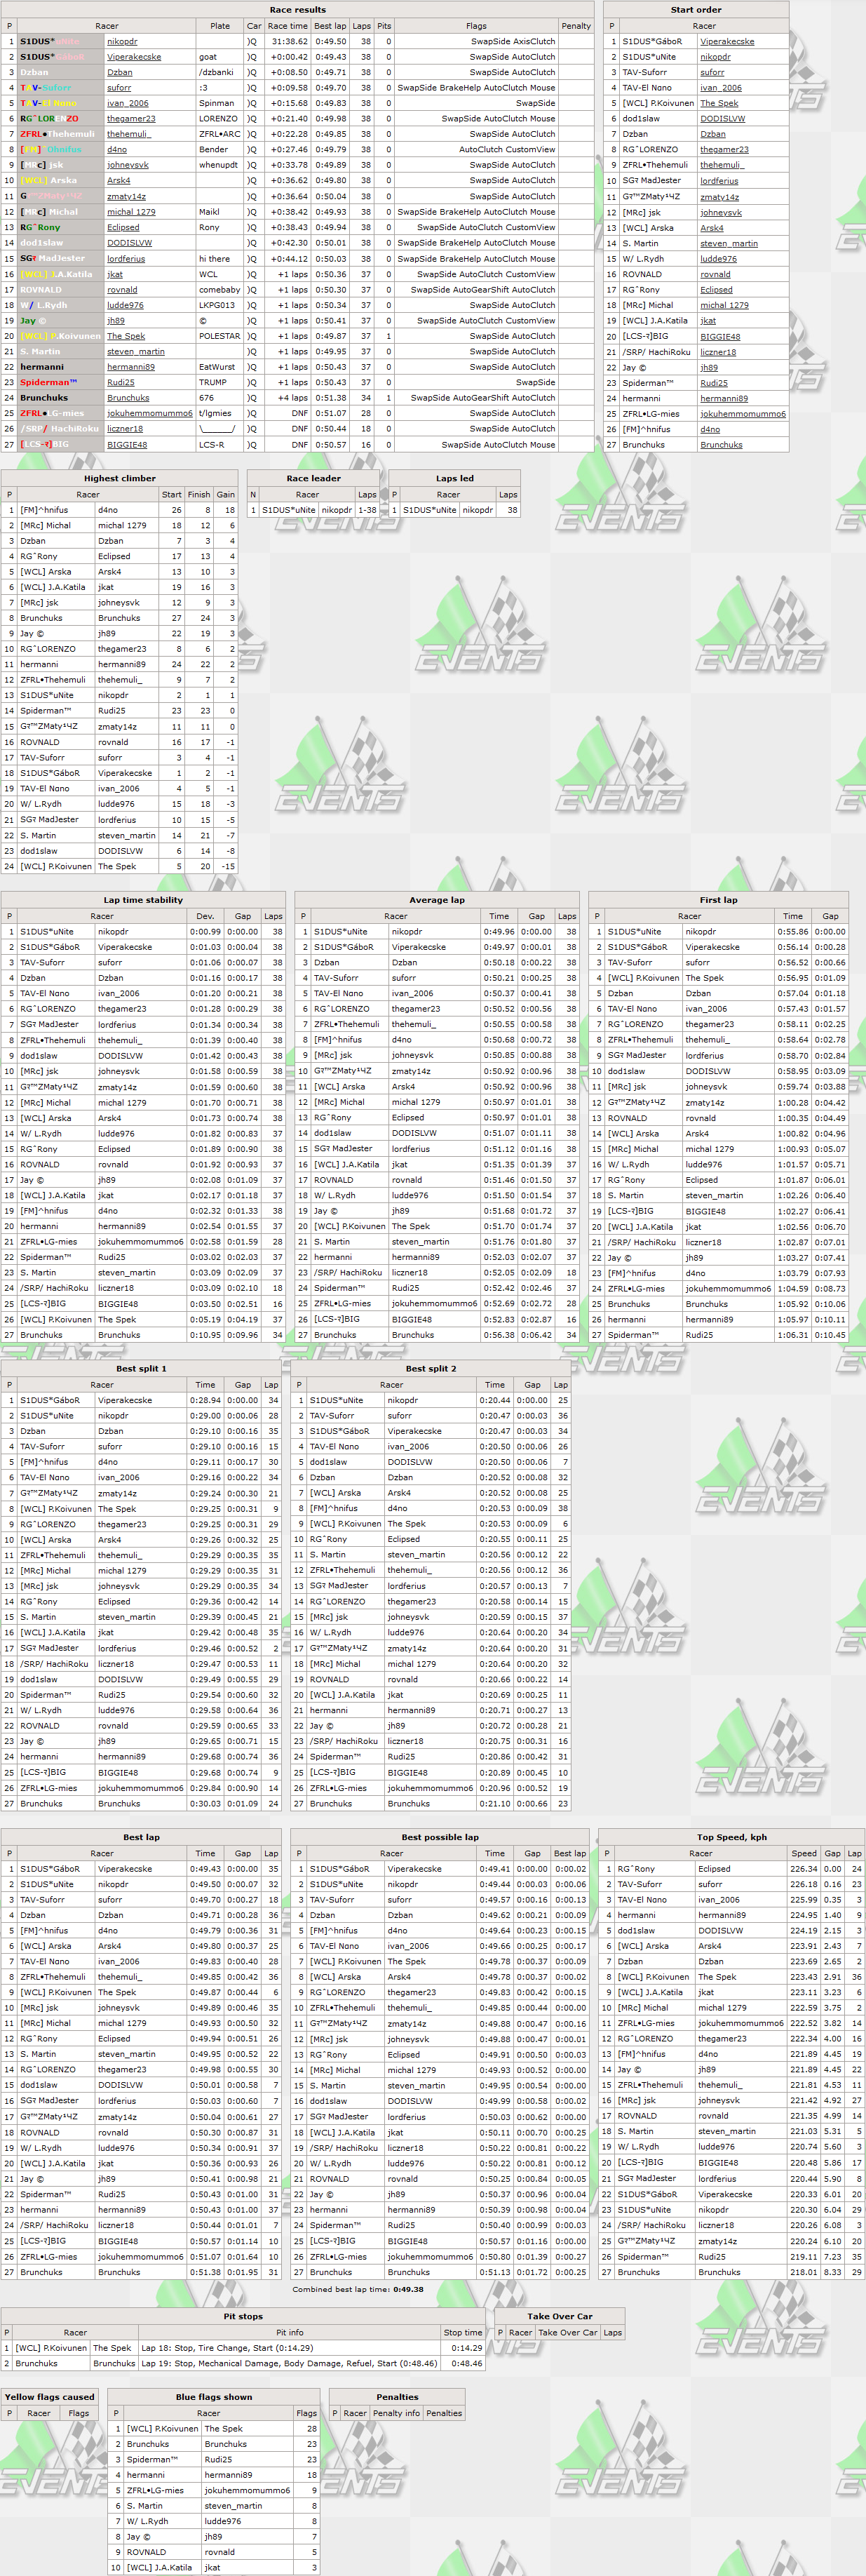Click d4no link in Start order table
The width and height of the screenshot is (866, 2576).
point(710,429)
